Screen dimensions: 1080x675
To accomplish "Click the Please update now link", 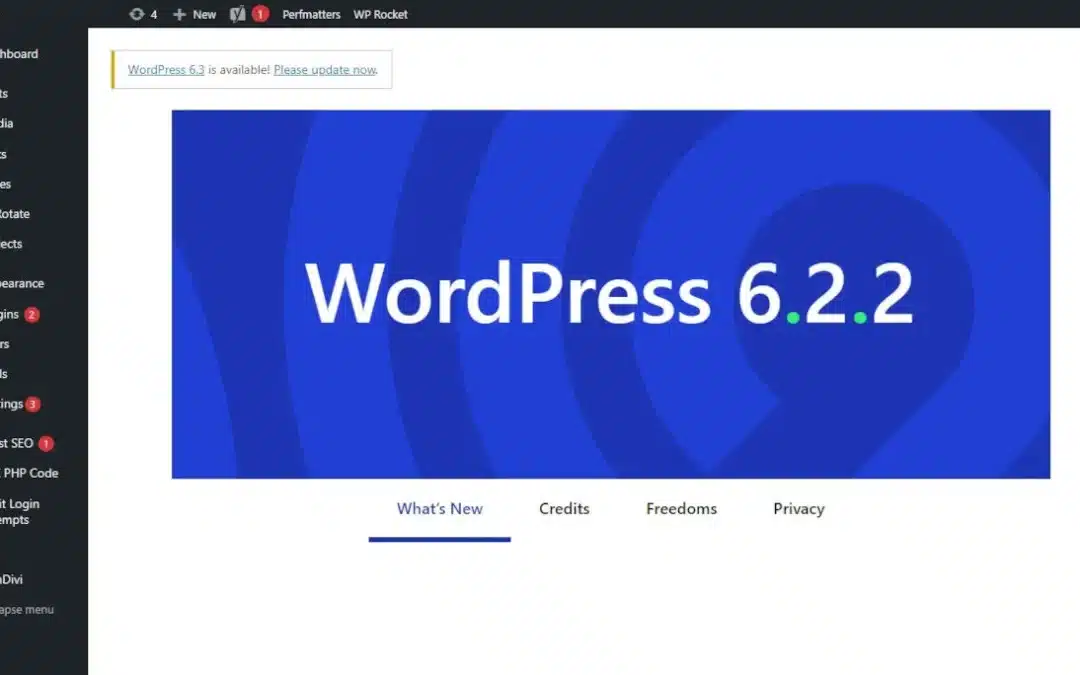I will pos(324,70).
